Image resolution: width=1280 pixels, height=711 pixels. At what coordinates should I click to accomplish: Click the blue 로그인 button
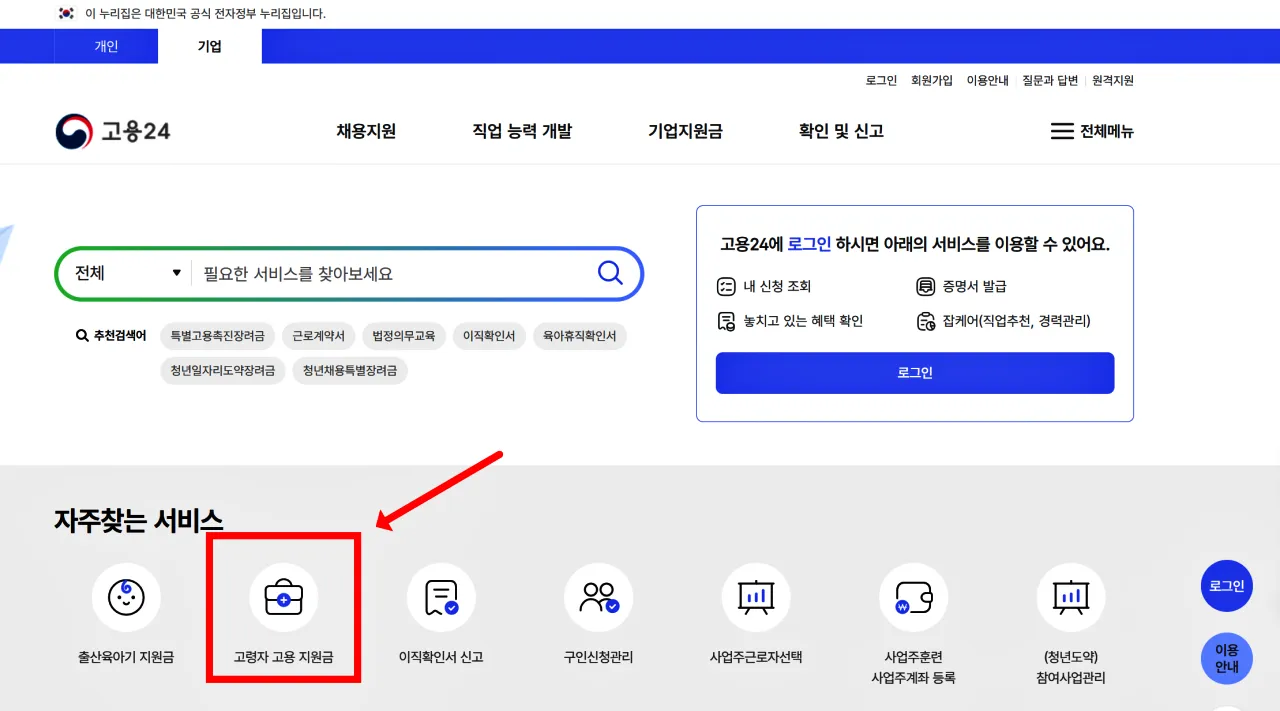pos(914,372)
